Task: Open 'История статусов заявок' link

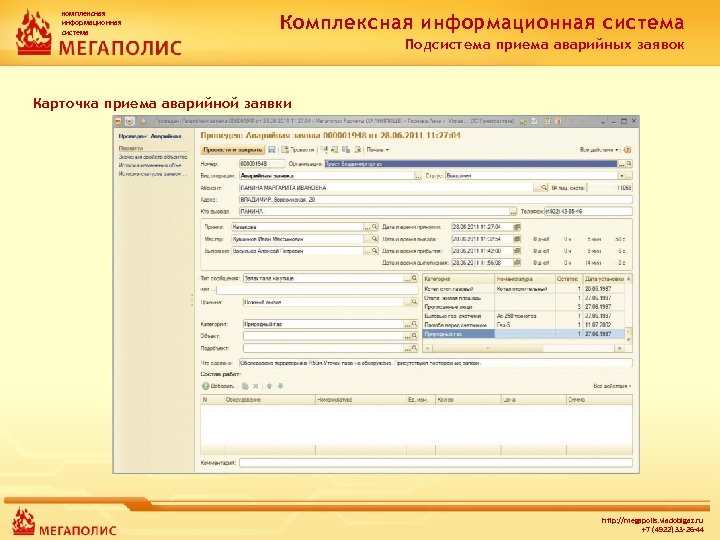Action: click(x=153, y=174)
